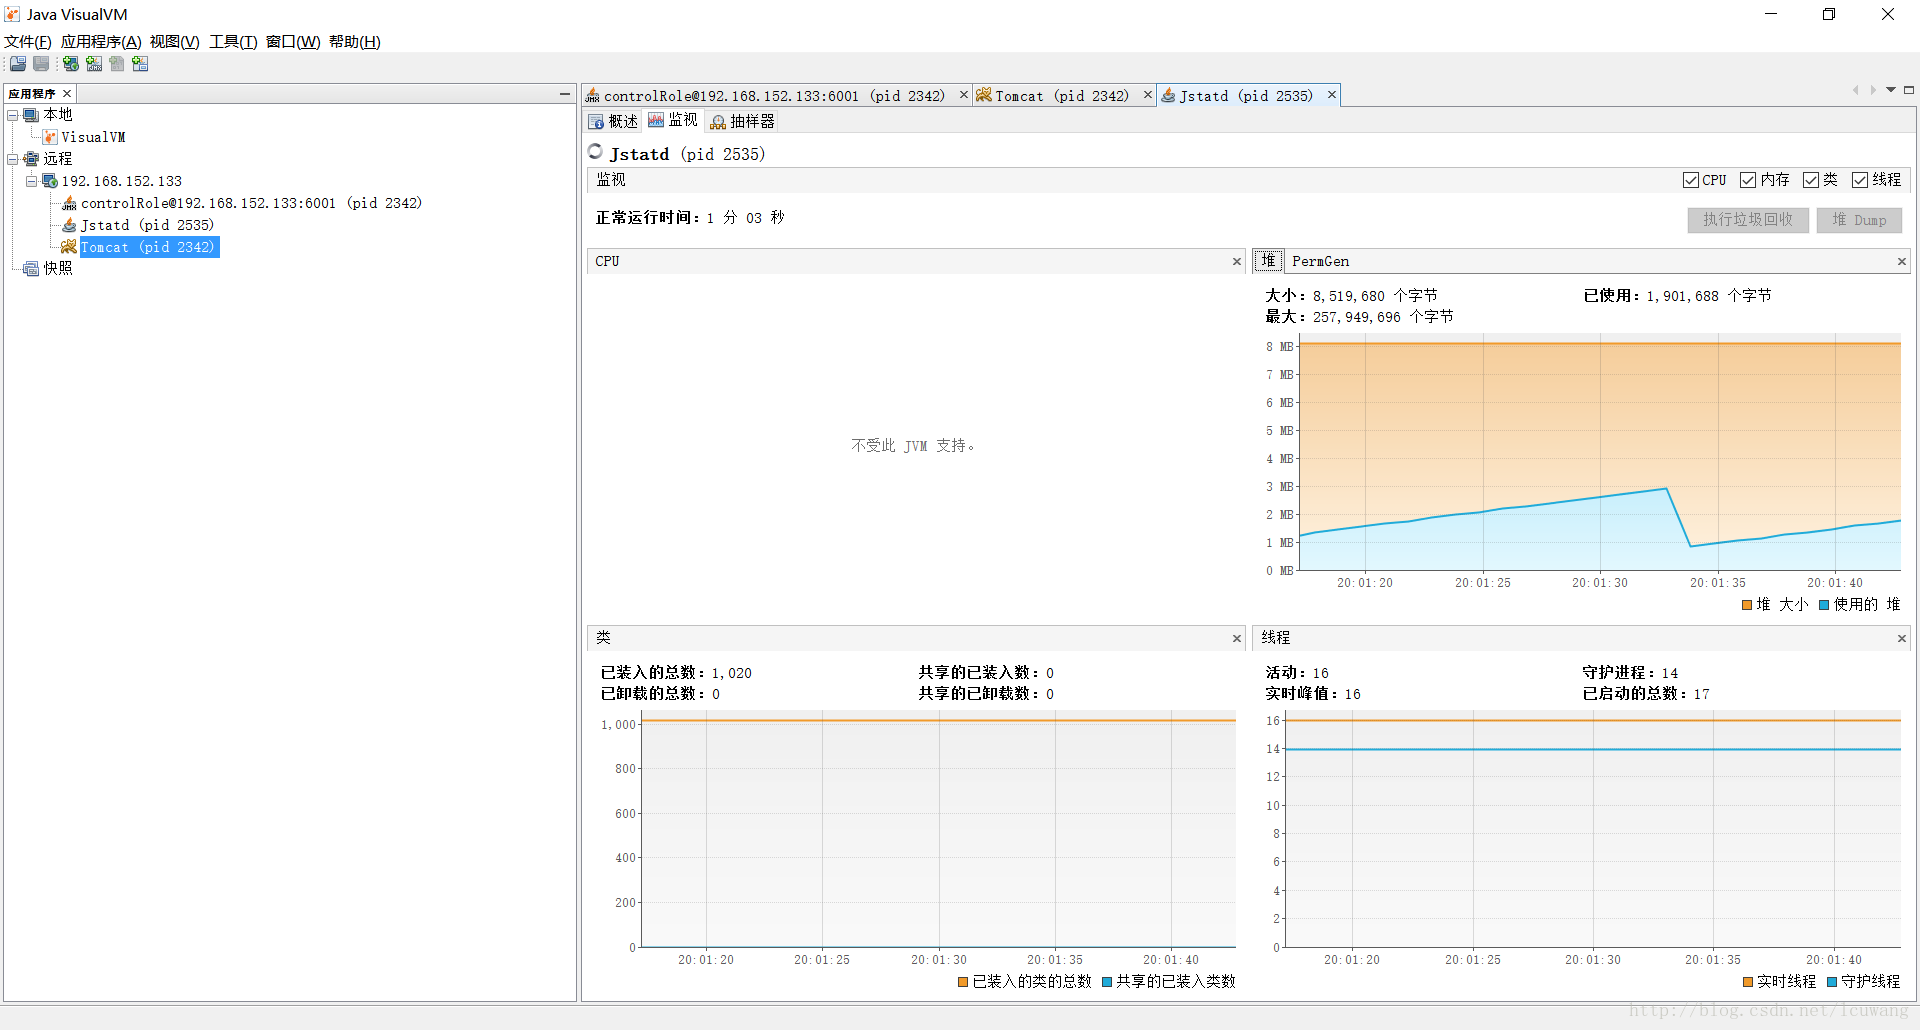Image resolution: width=1920 pixels, height=1030 pixels.
Task: Select the Jstatd (pid 2535) document tab
Action: 1246,96
